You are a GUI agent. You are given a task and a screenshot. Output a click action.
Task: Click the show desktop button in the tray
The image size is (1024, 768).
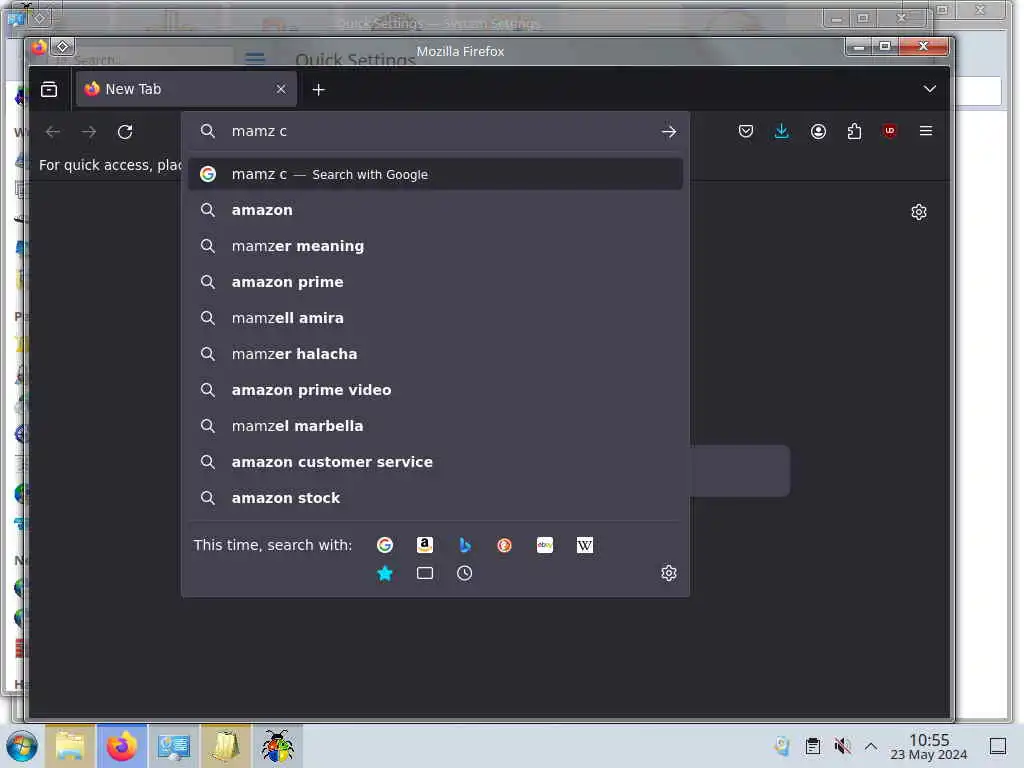[x=997, y=746]
